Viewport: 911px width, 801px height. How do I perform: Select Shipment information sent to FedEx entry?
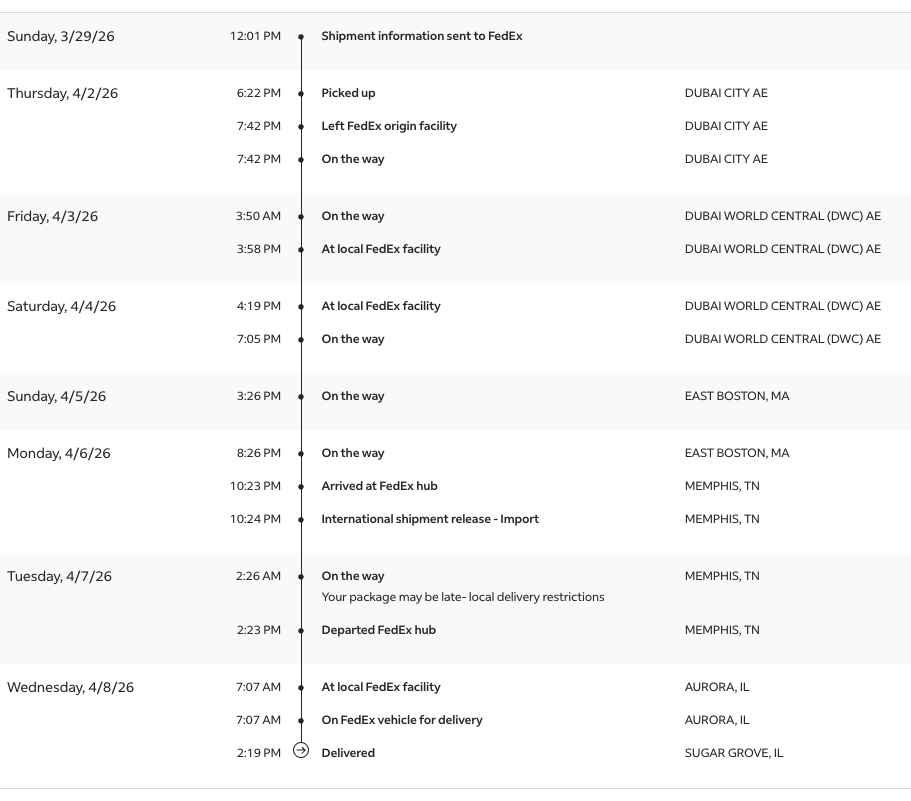tap(421, 36)
